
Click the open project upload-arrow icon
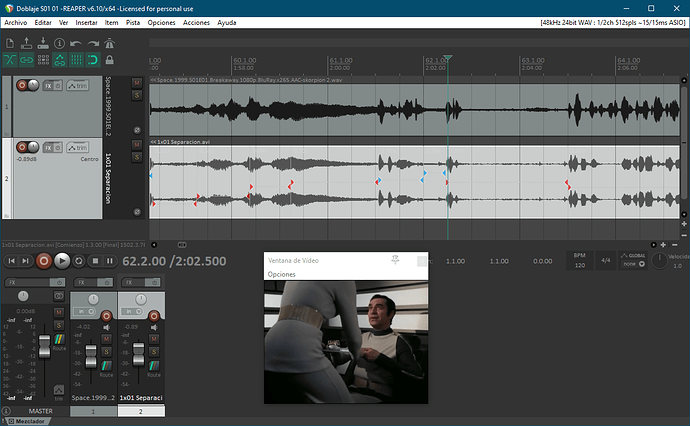(26, 43)
